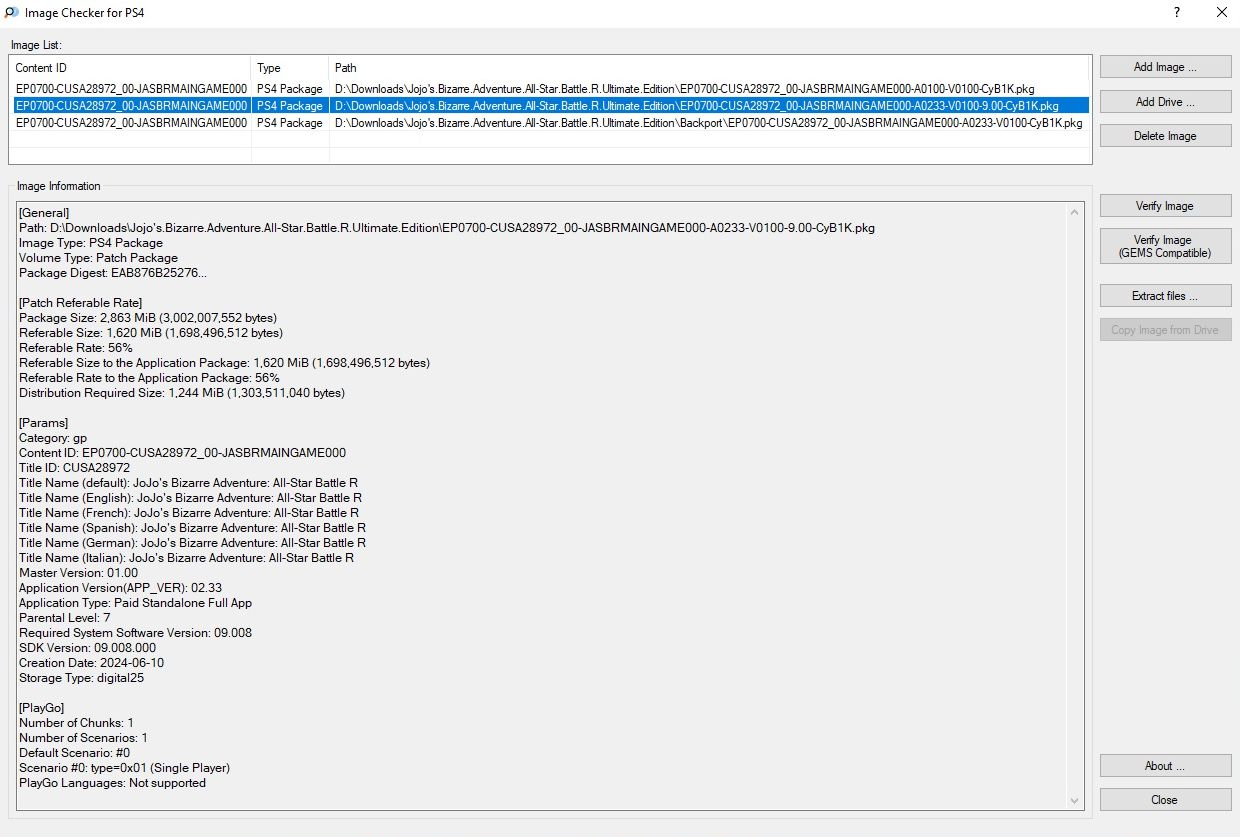Click the Parental Level: 7 line
Viewport: 1240px width, 837px height.
pos(65,618)
